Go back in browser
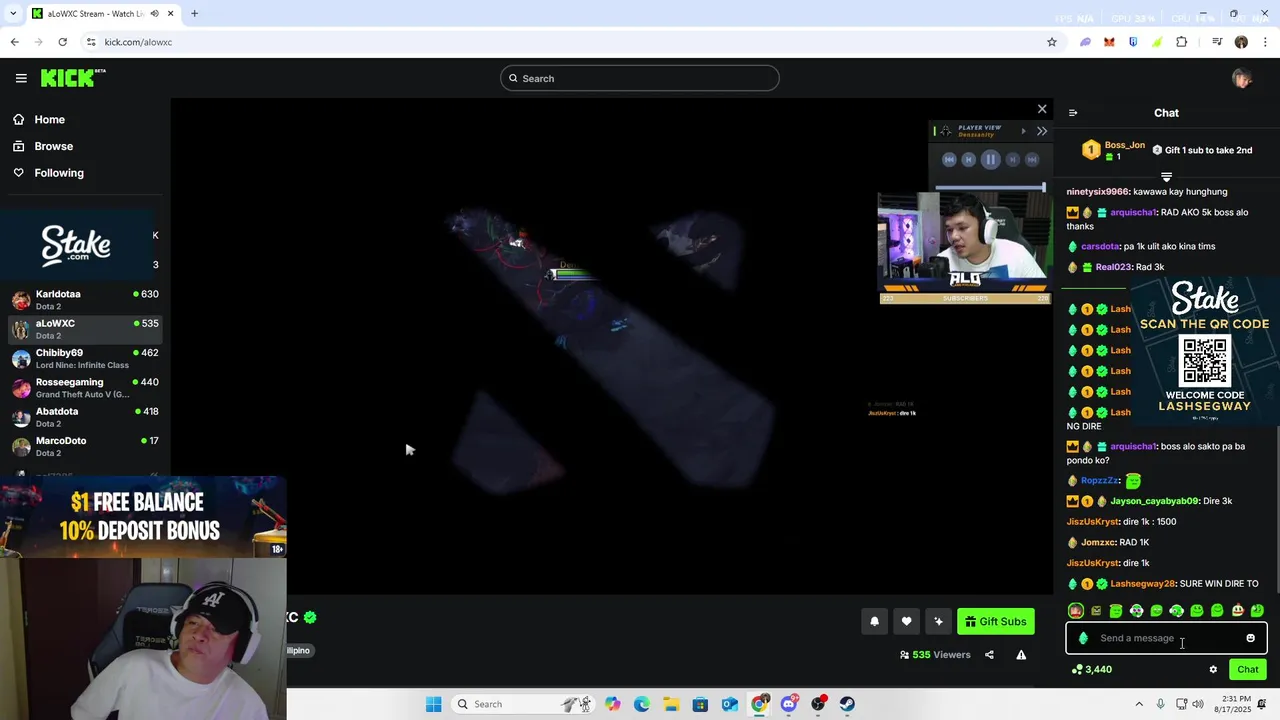This screenshot has height=720, width=1280. [14, 42]
